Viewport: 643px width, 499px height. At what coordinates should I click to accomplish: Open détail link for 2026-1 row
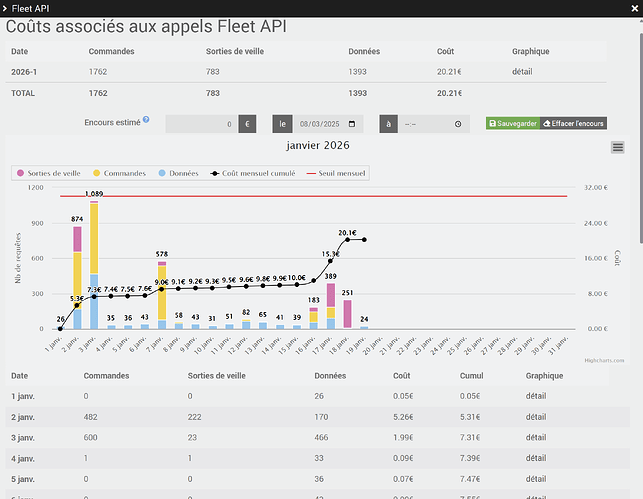click(524, 72)
